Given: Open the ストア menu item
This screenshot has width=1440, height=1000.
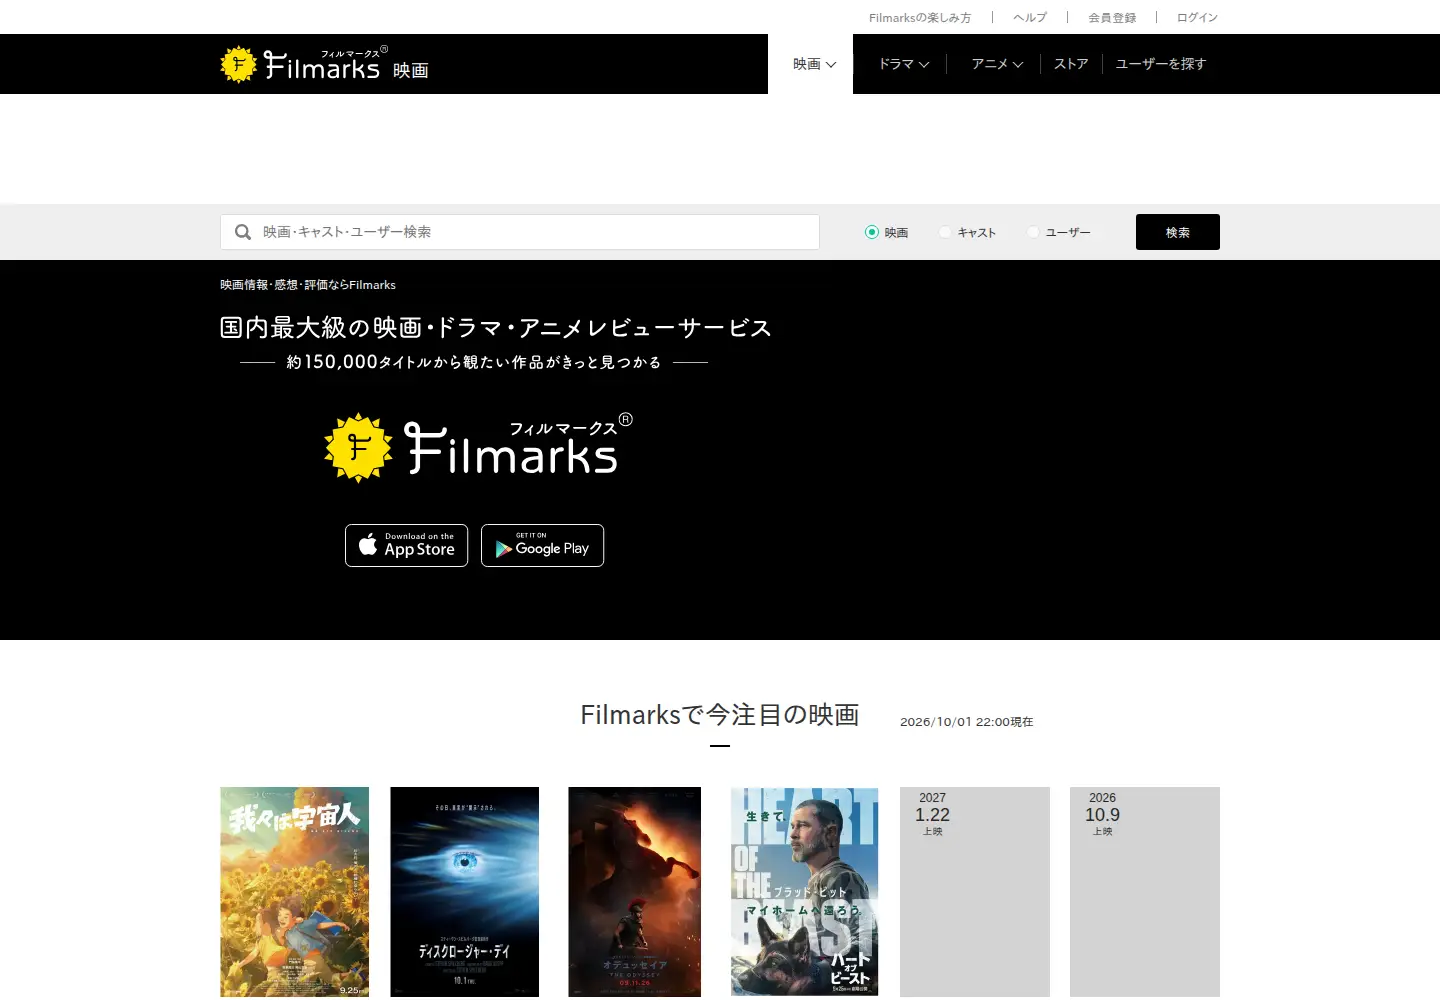Looking at the screenshot, I should point(1071,64).
